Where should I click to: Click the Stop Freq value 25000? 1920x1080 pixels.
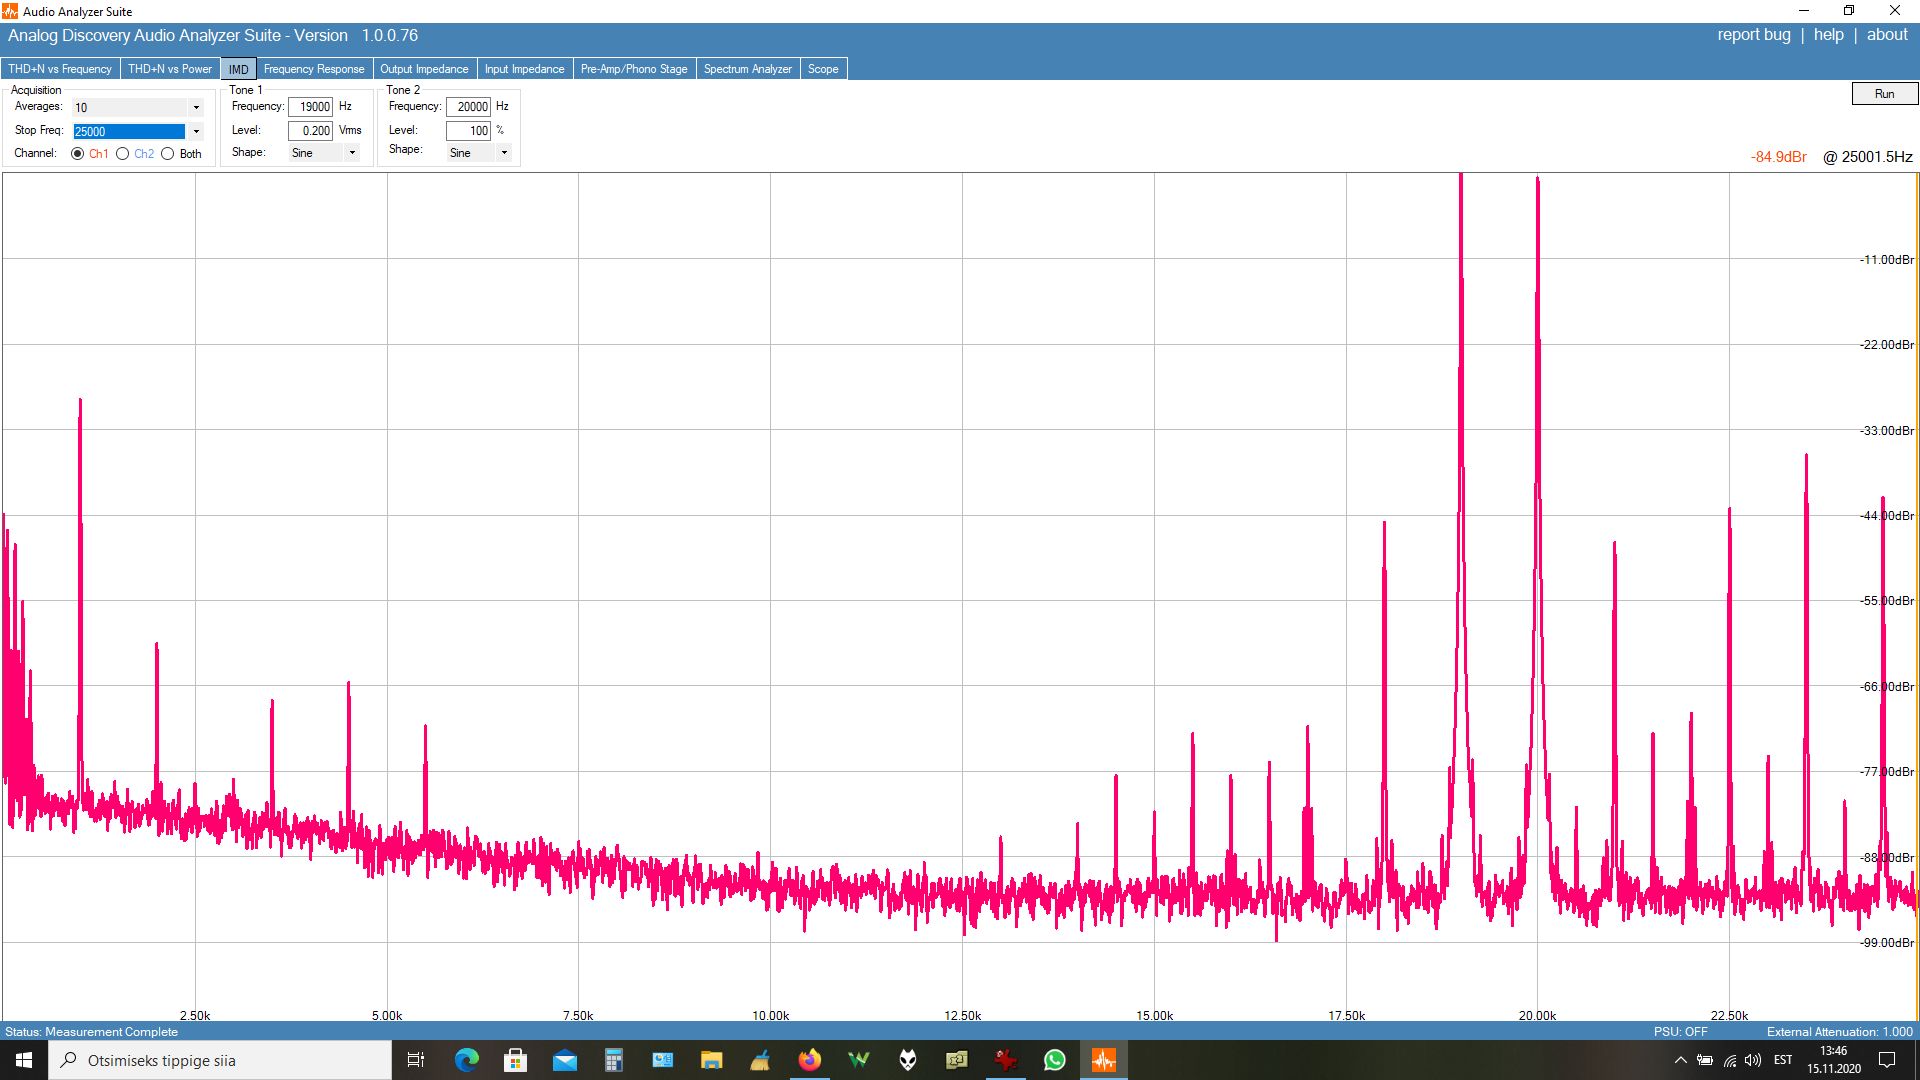point(129,132)
